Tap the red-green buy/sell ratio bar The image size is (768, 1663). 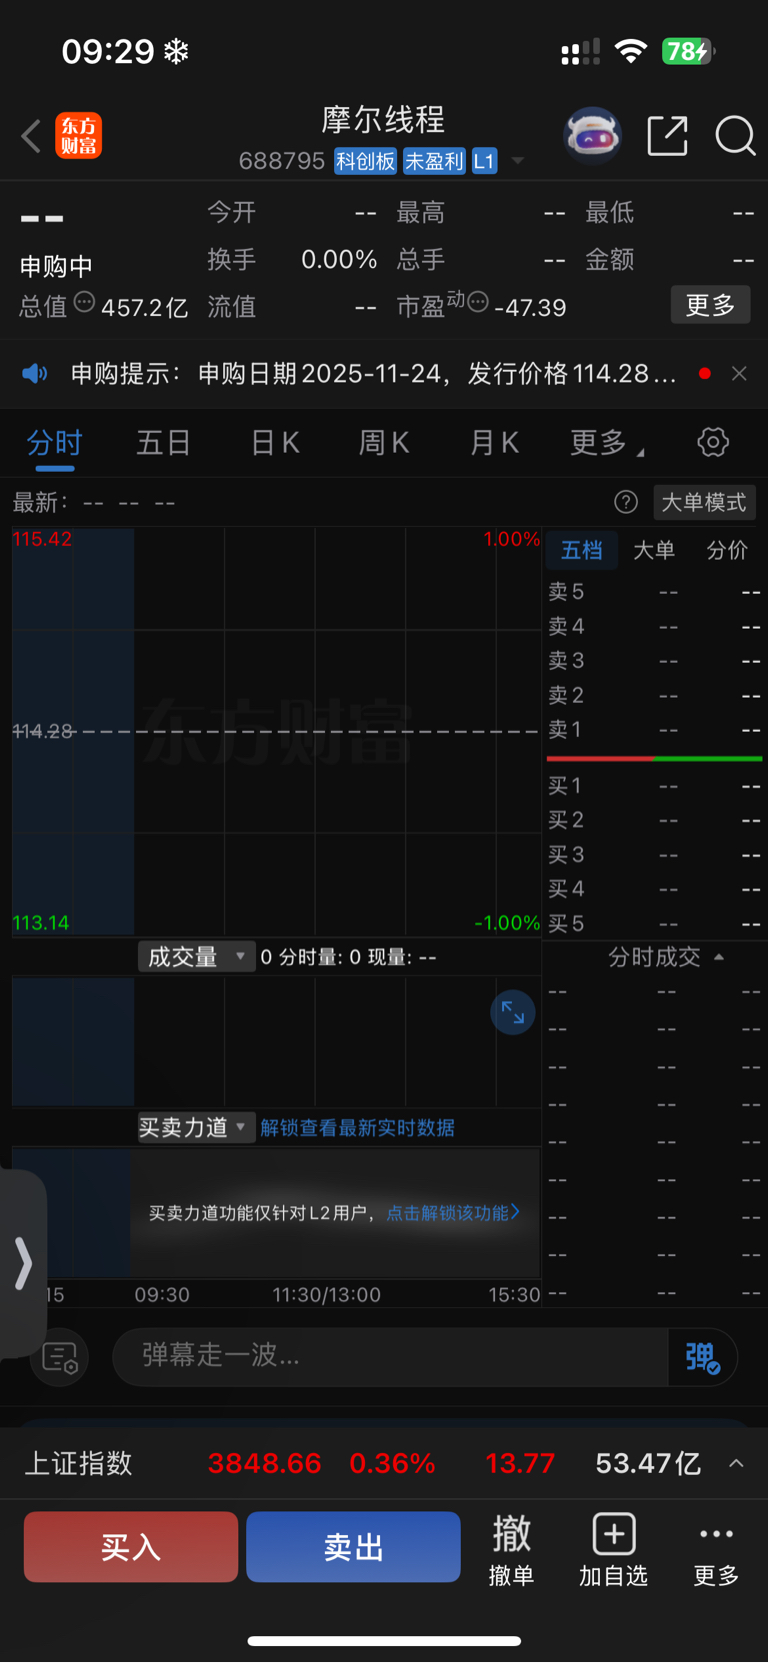point(654,759)
